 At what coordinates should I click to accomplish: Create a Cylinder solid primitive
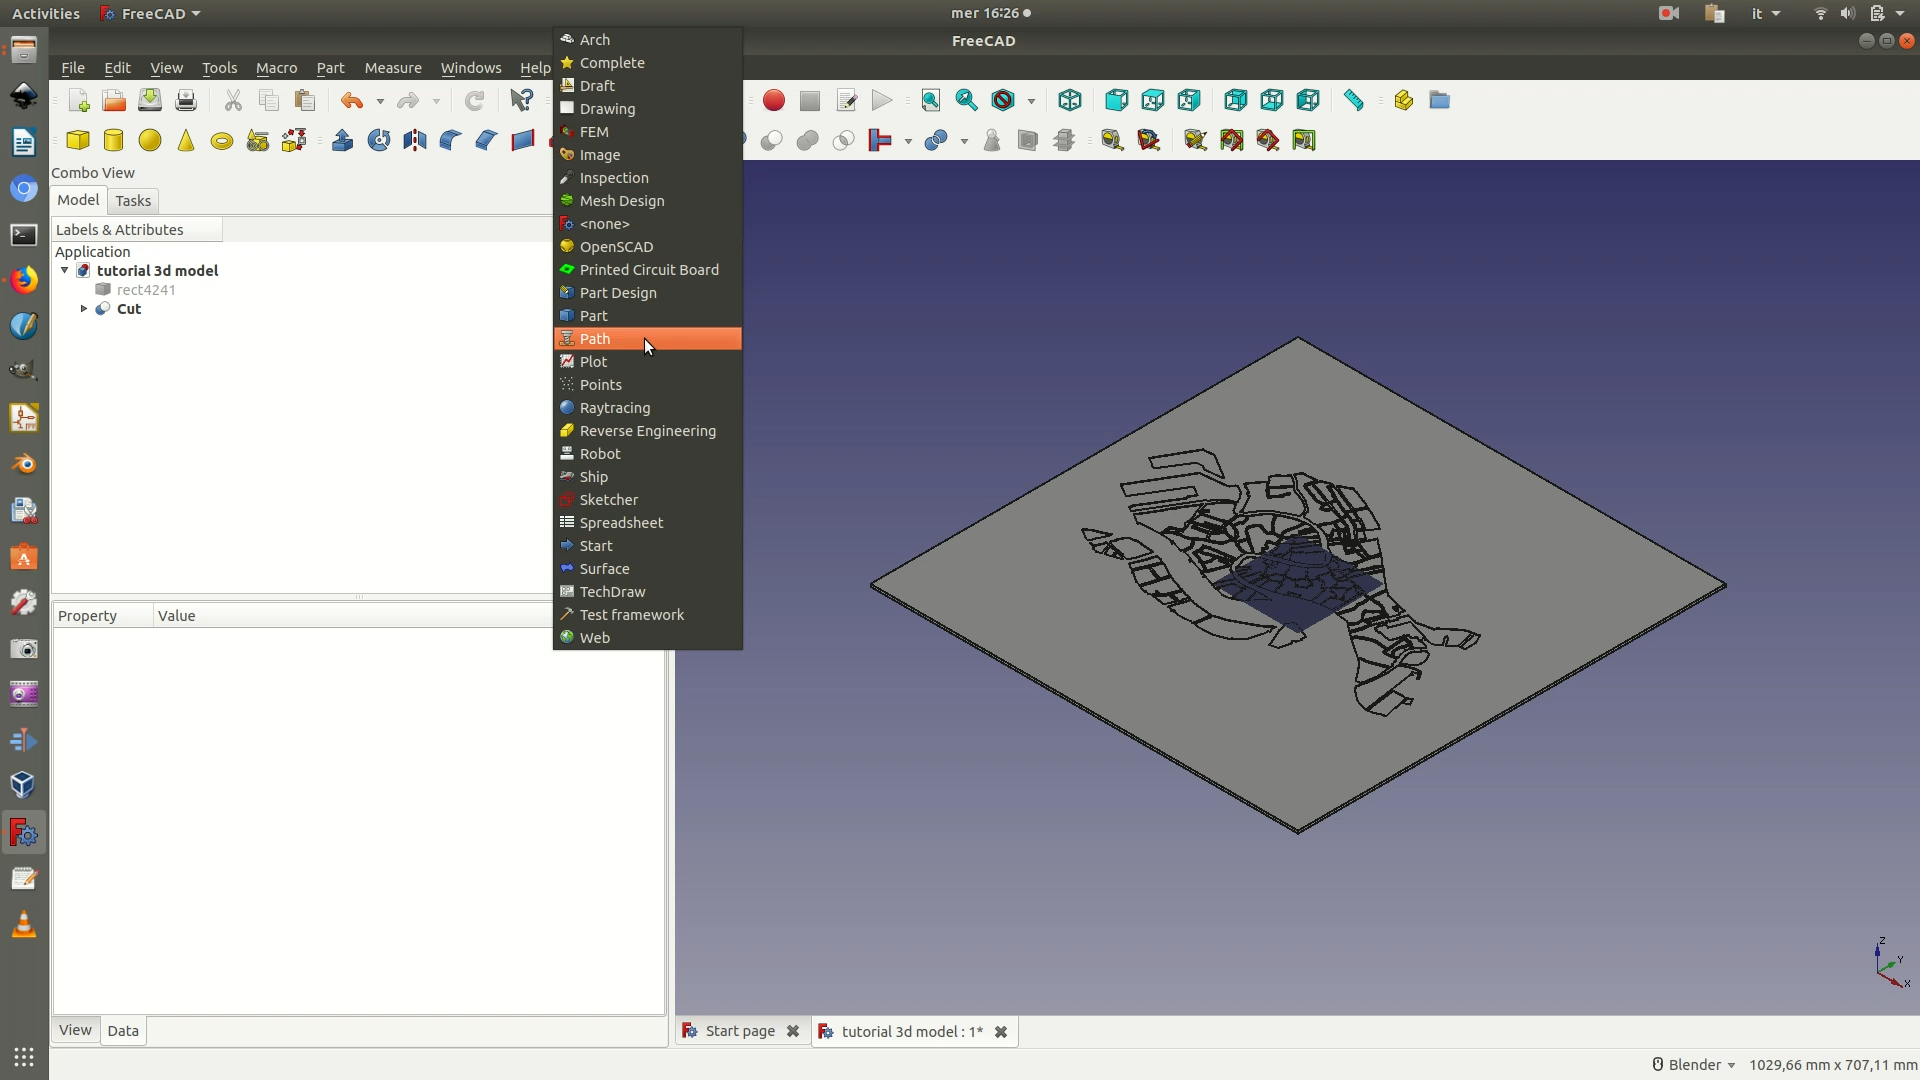click(114, 141)
